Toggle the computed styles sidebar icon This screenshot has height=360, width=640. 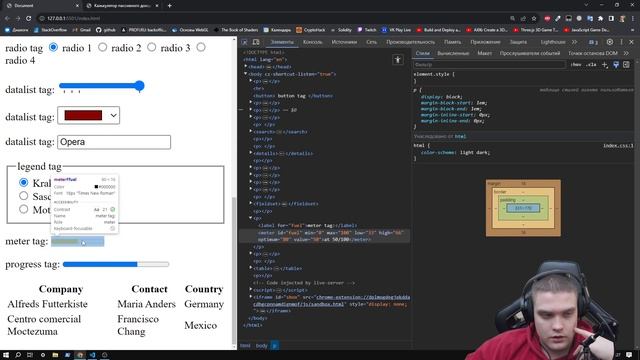coord(627,65)
